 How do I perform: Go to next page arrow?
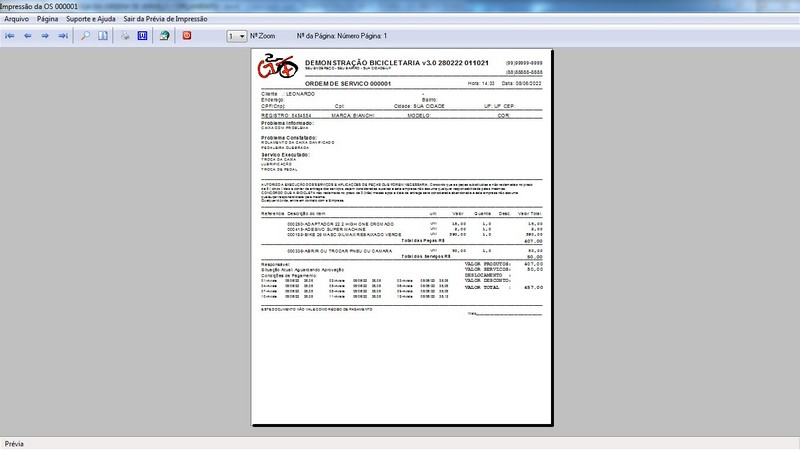coord(45,36)
